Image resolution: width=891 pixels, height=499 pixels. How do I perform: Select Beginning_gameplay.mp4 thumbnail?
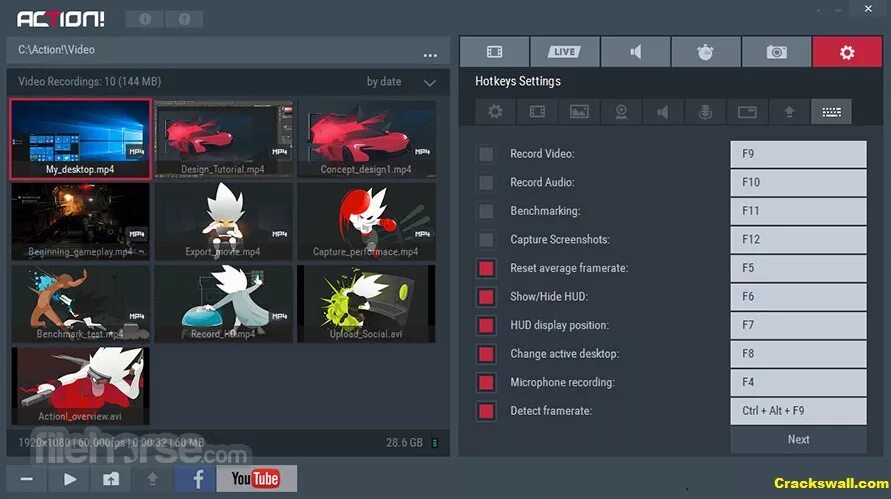81,222
